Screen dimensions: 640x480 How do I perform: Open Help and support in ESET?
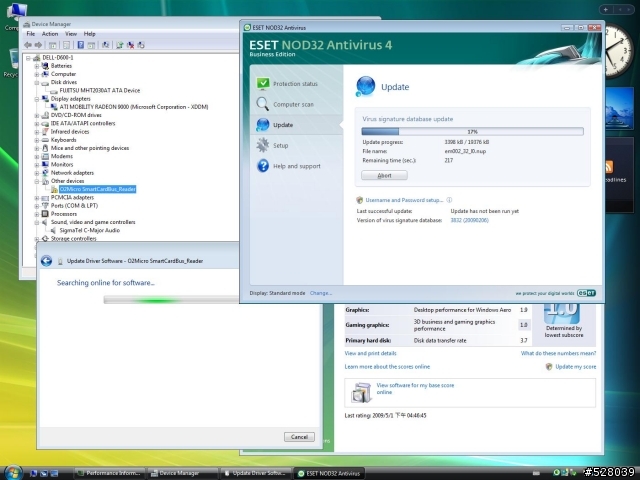tap(297, 166)
